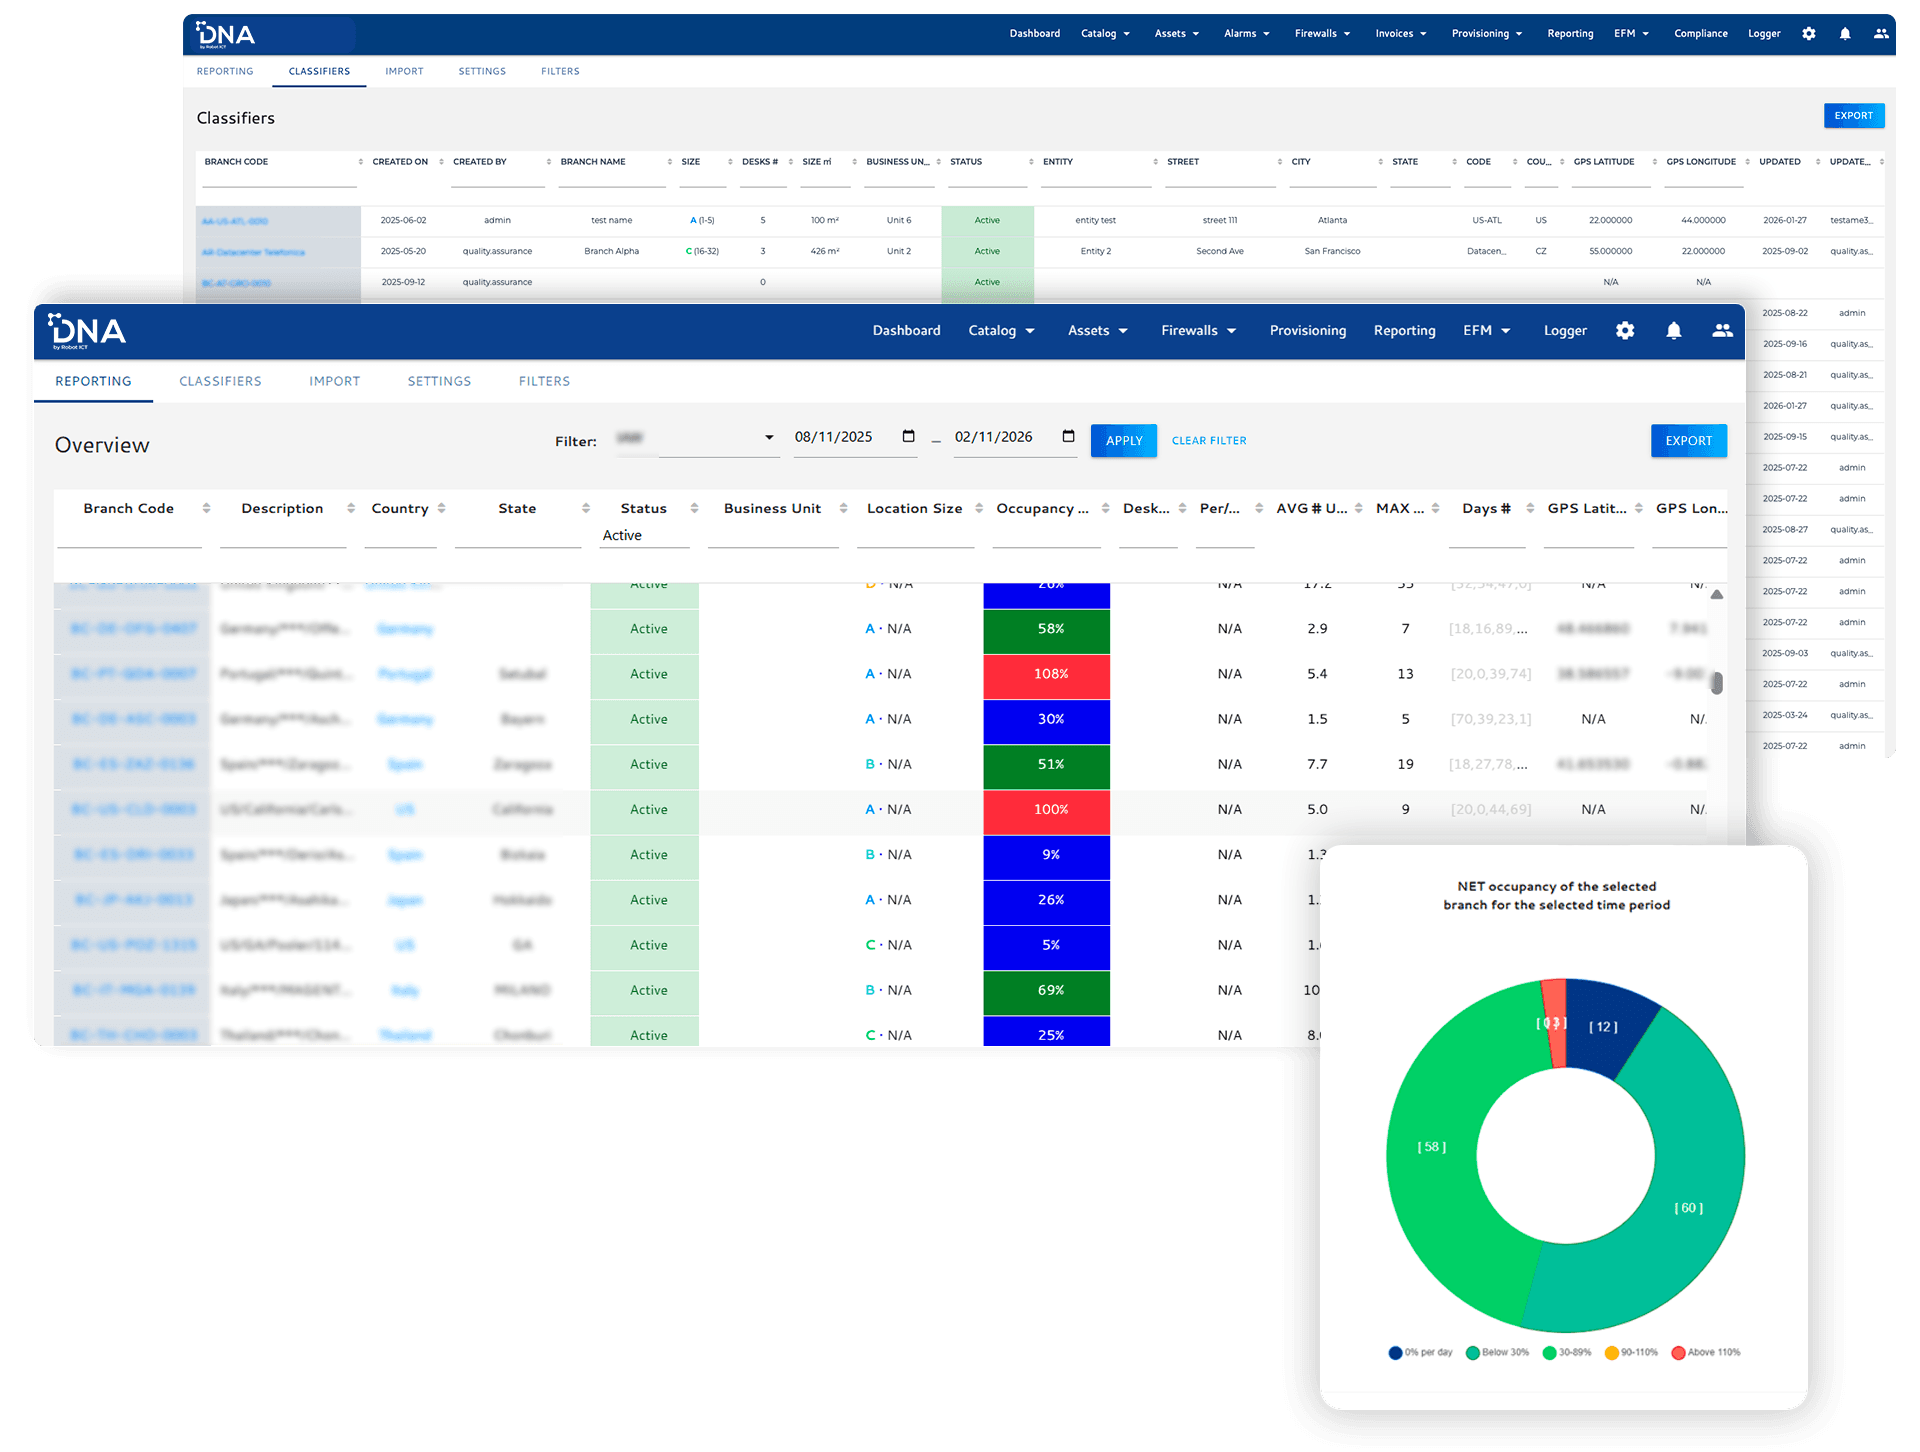Expand EFM menu in front Reporting window
1920x1452 pixels.
[x=1486, y=331]
